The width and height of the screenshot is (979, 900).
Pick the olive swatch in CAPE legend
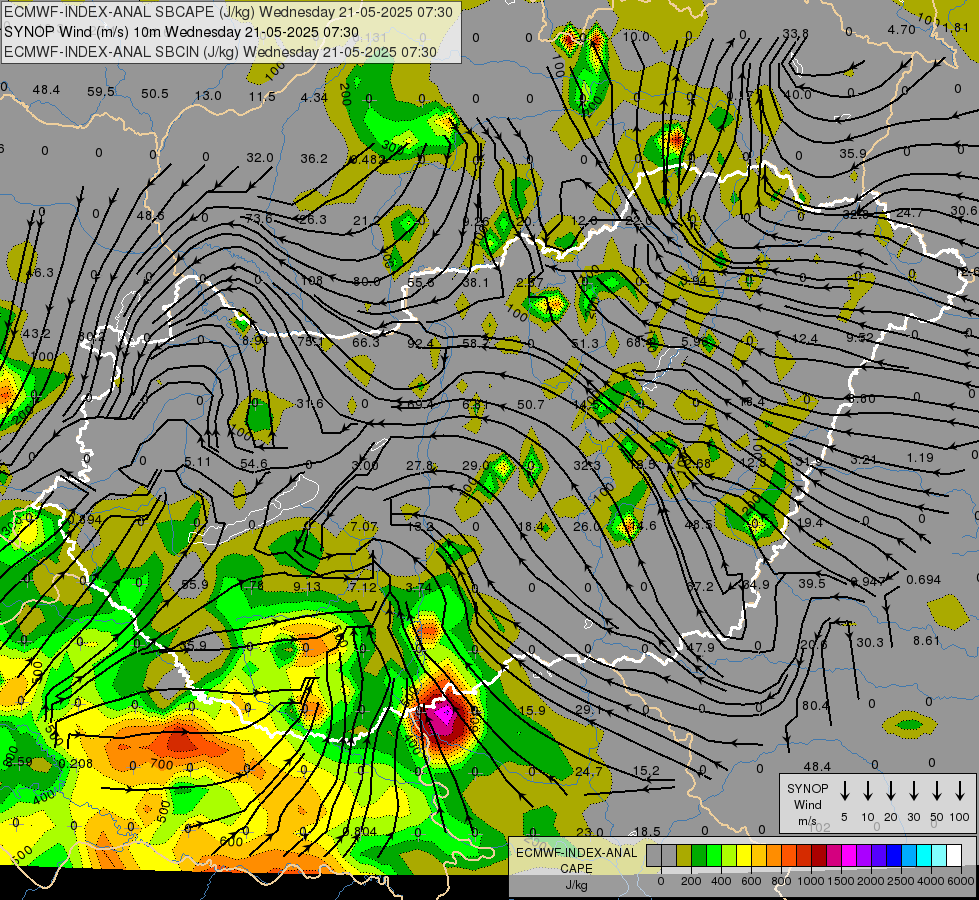[684, 856]
